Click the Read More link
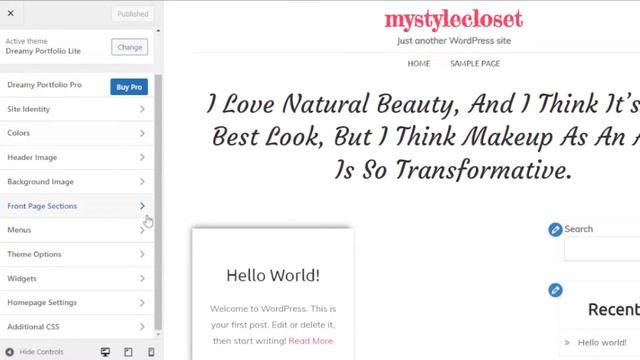 [311, 341]
